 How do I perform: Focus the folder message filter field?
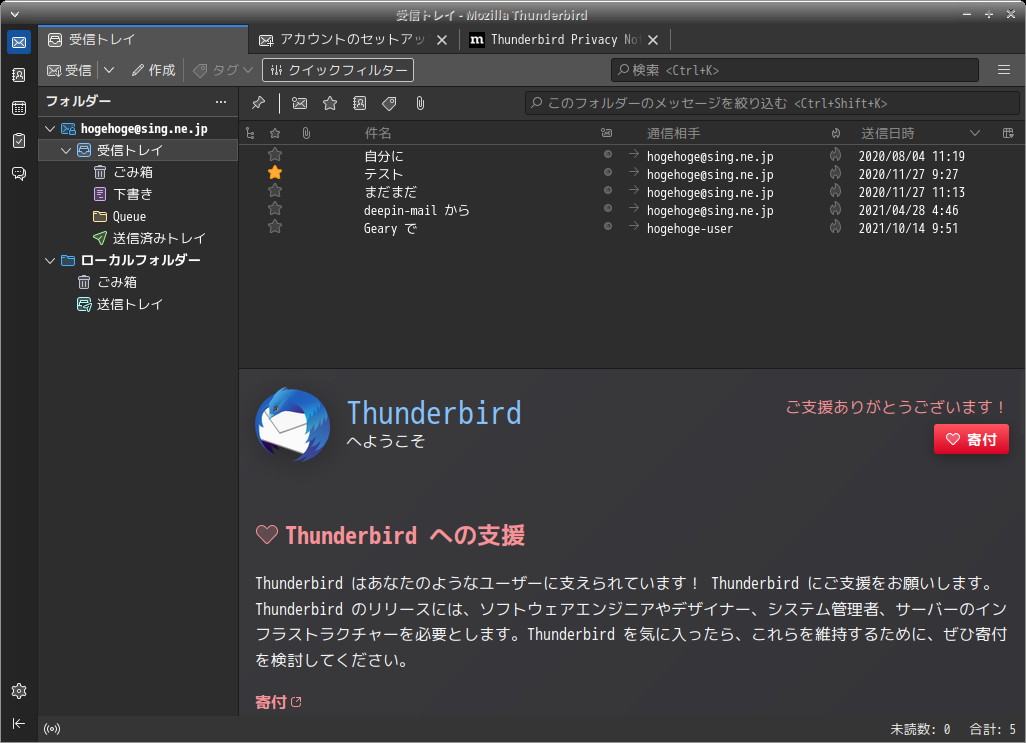coord(772,103)
